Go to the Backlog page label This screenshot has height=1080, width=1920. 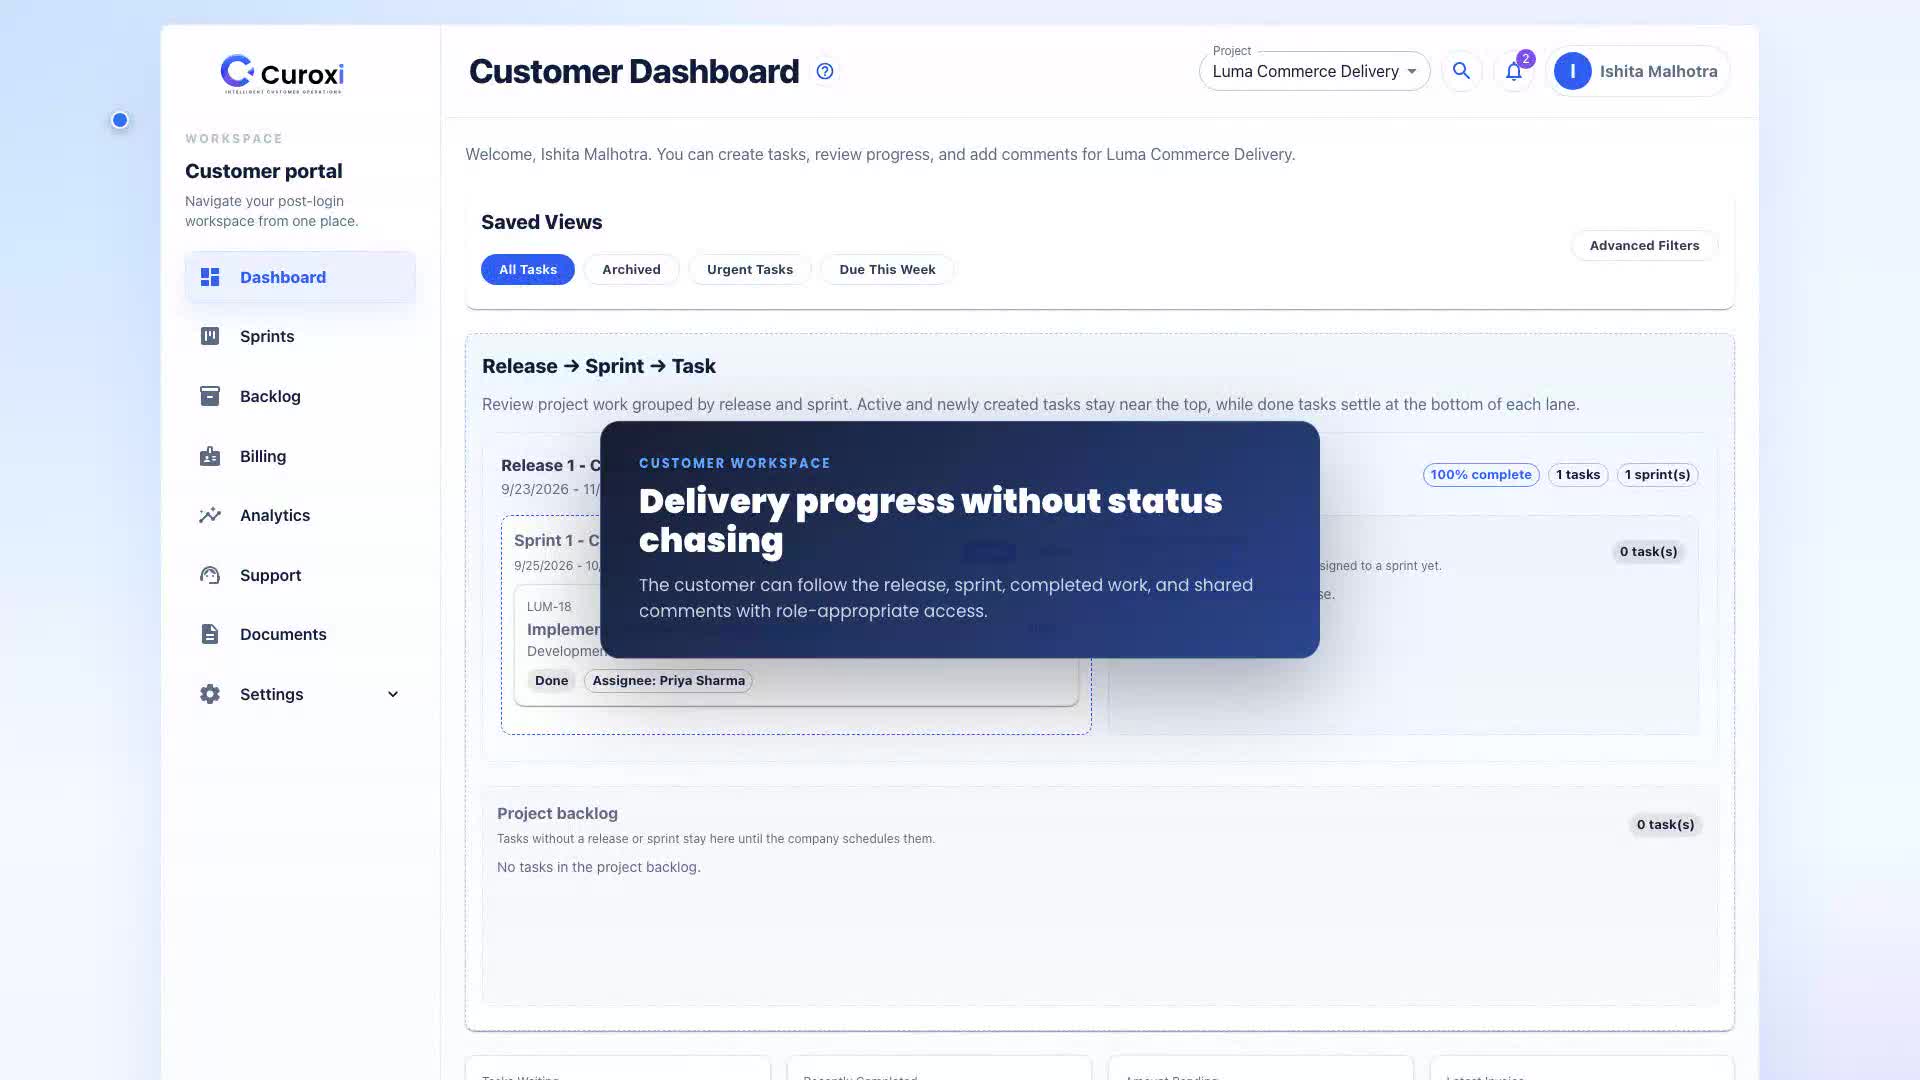(x=270, y=396)
